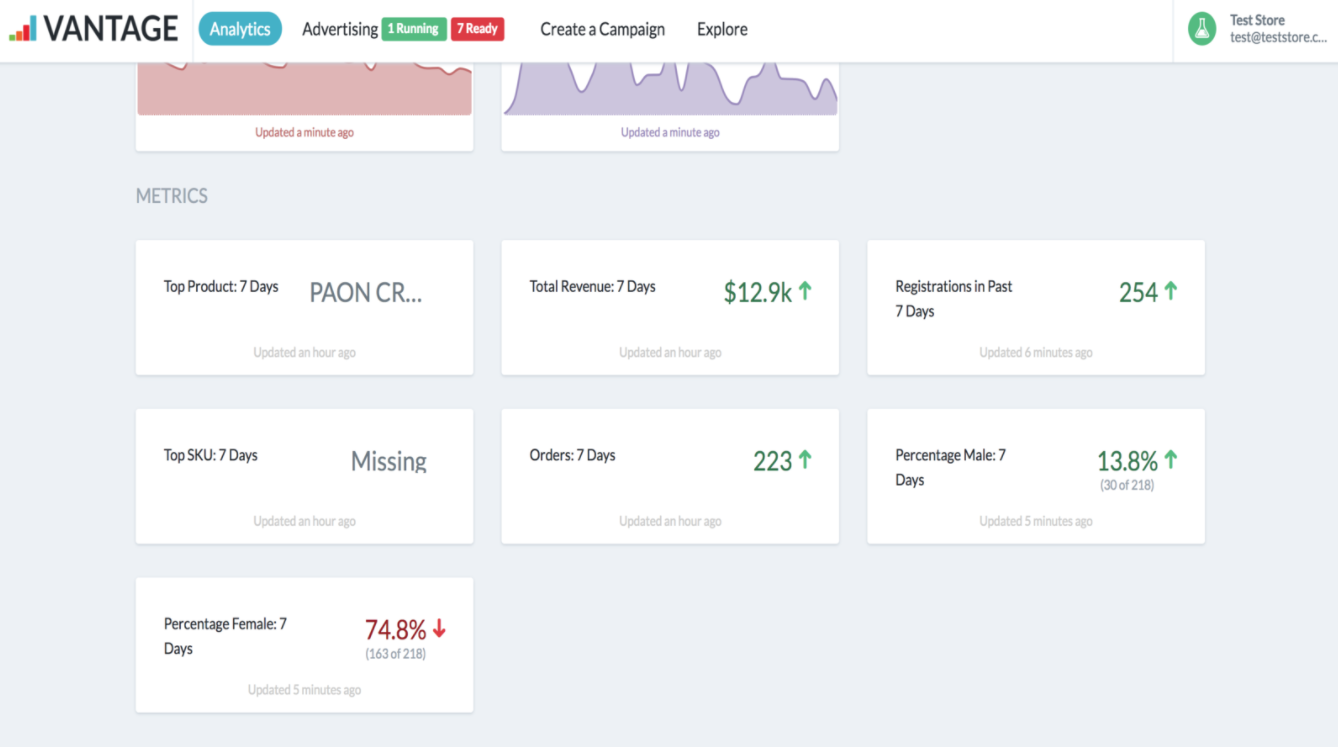Click the red area chart thumbnail
The height and width of the screenshot is (747, 1338).
[304, 89]
